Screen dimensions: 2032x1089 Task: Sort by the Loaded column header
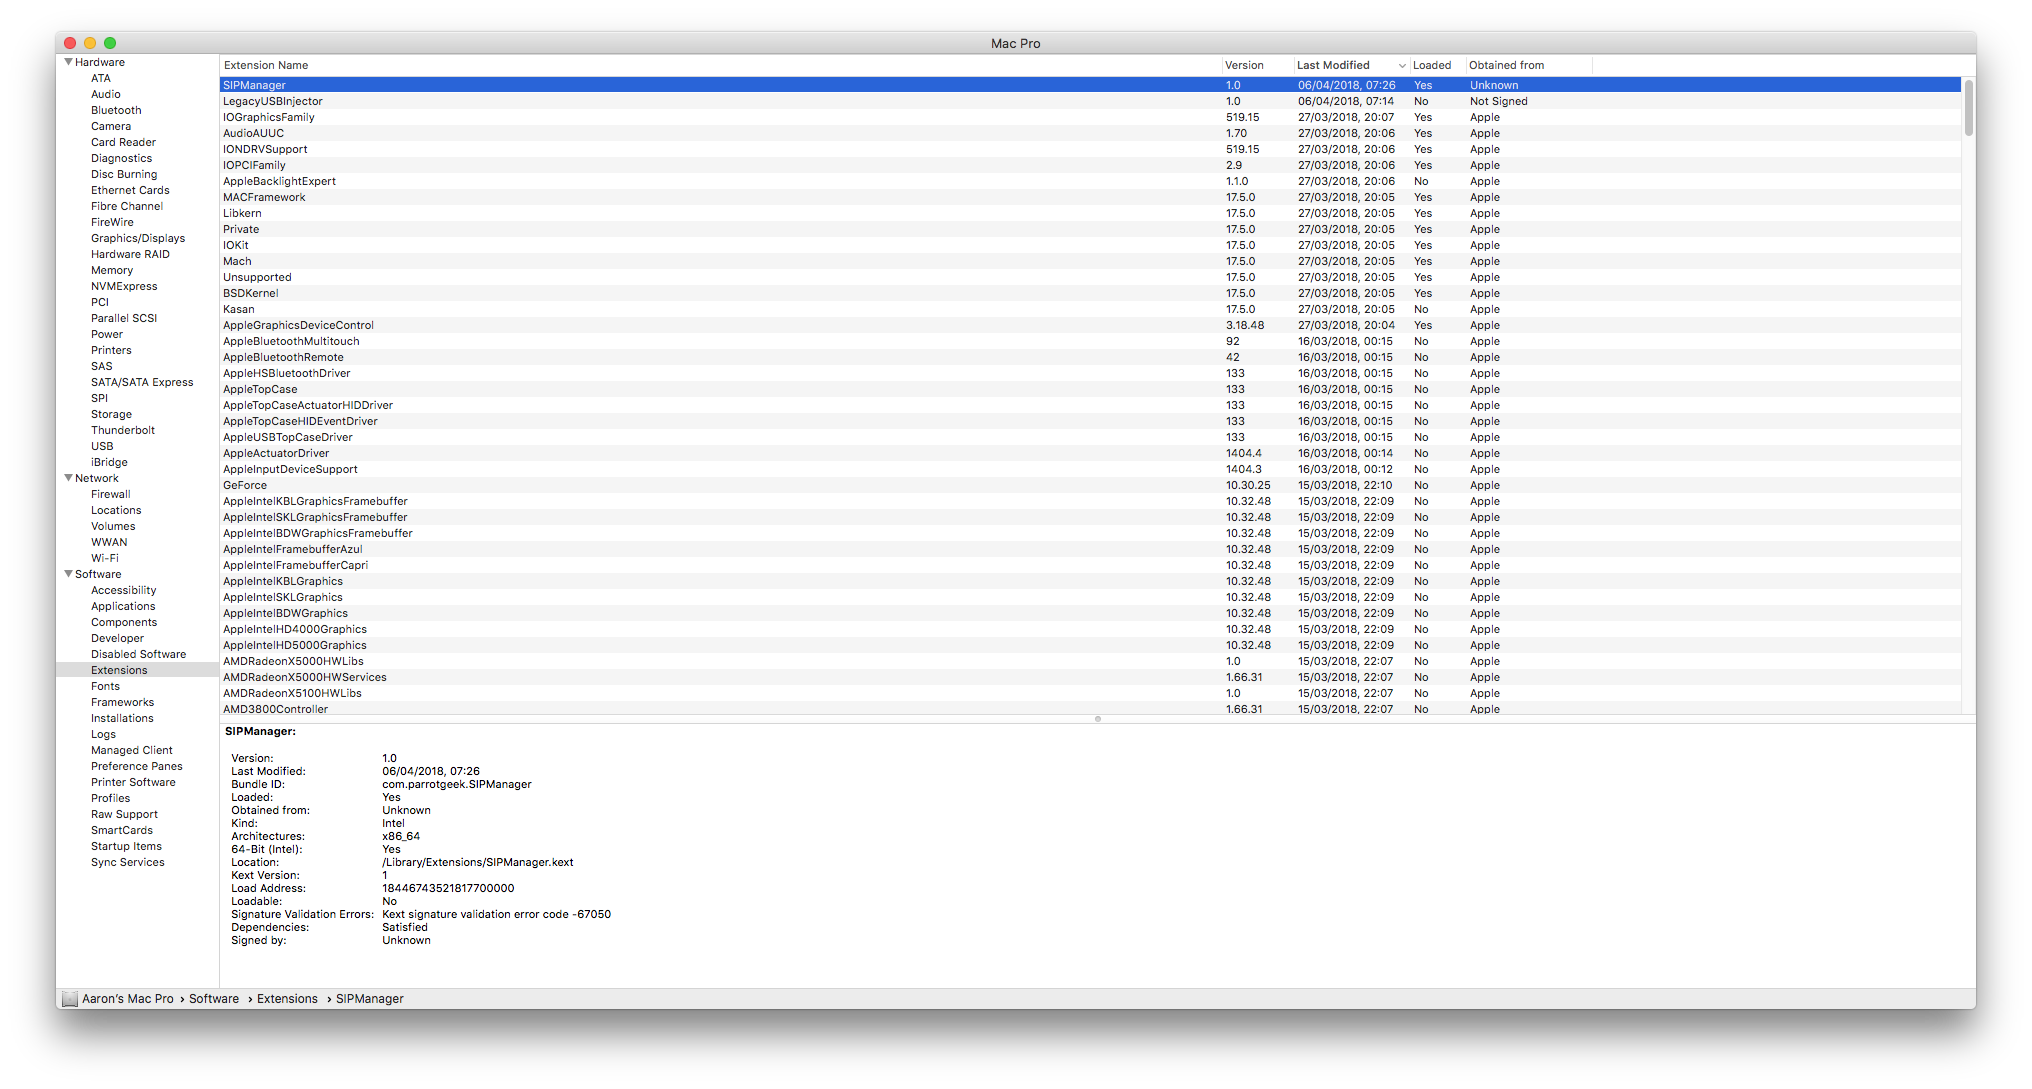click(x=1432, y=66)
